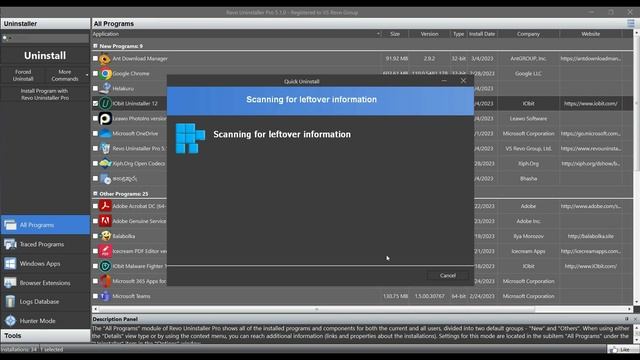The width and height of the screenshot is (640, 360).
Task: Check the Microsoft OneDrive checkbox
Action: (x=95, y=133)
